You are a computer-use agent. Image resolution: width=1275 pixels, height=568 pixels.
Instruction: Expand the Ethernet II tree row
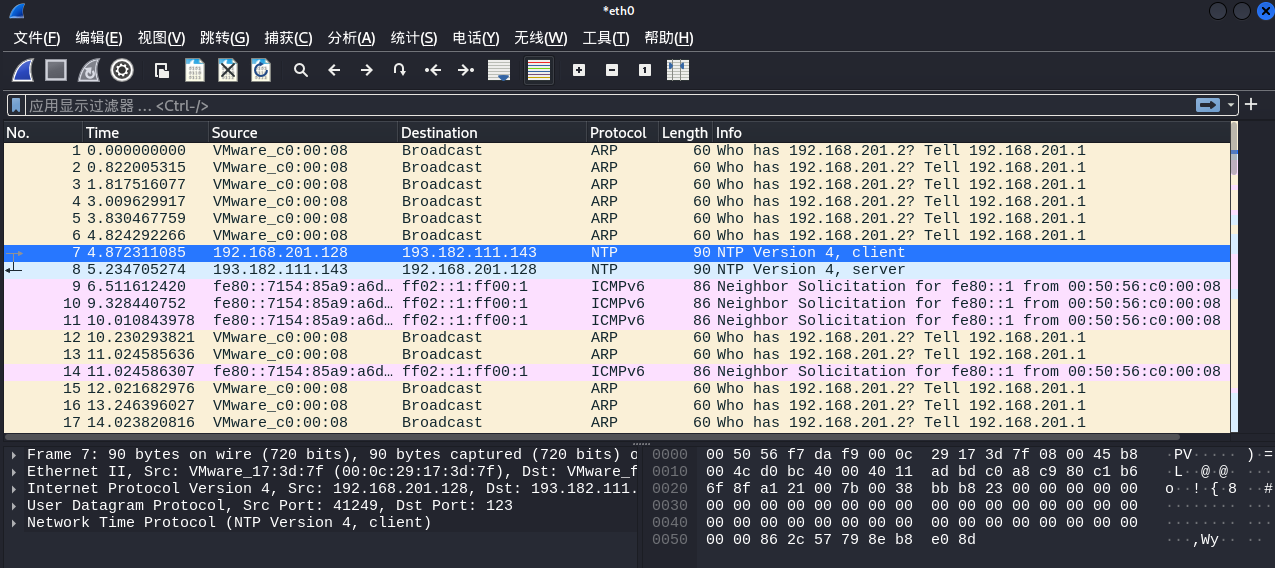[14, 472]
